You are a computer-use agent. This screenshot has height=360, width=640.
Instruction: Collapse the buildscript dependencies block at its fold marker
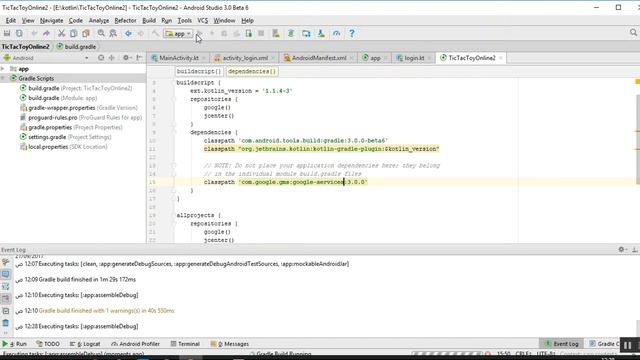point(173,132)
